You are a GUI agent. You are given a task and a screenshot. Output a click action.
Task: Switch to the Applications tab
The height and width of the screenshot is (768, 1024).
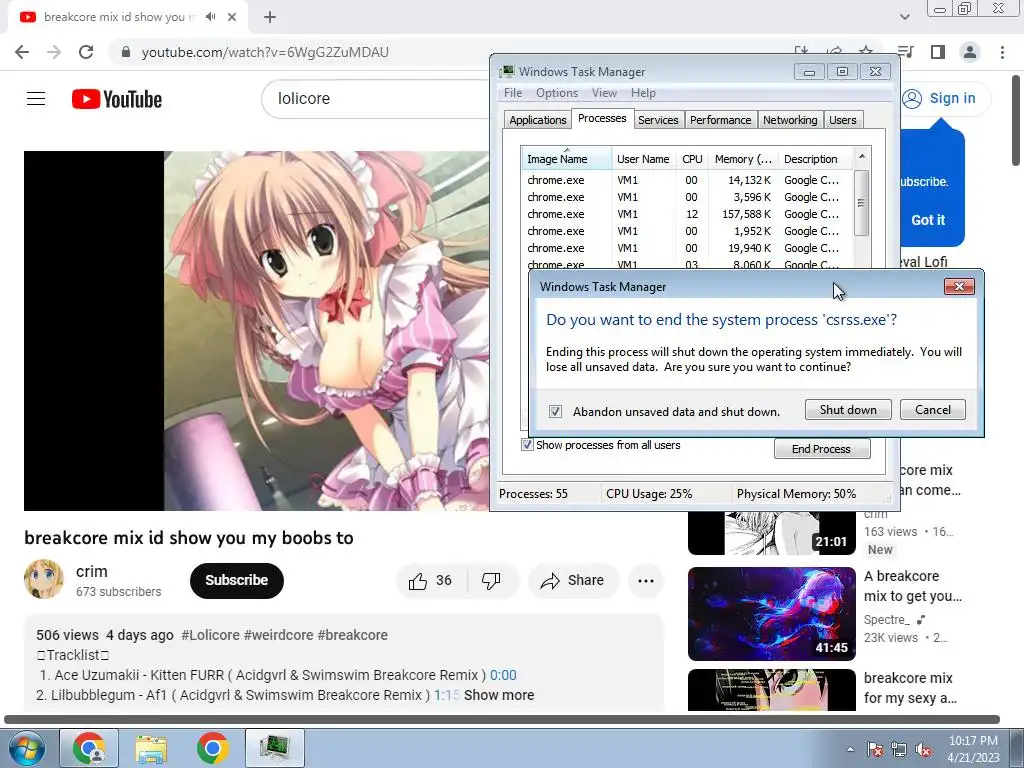537,120
